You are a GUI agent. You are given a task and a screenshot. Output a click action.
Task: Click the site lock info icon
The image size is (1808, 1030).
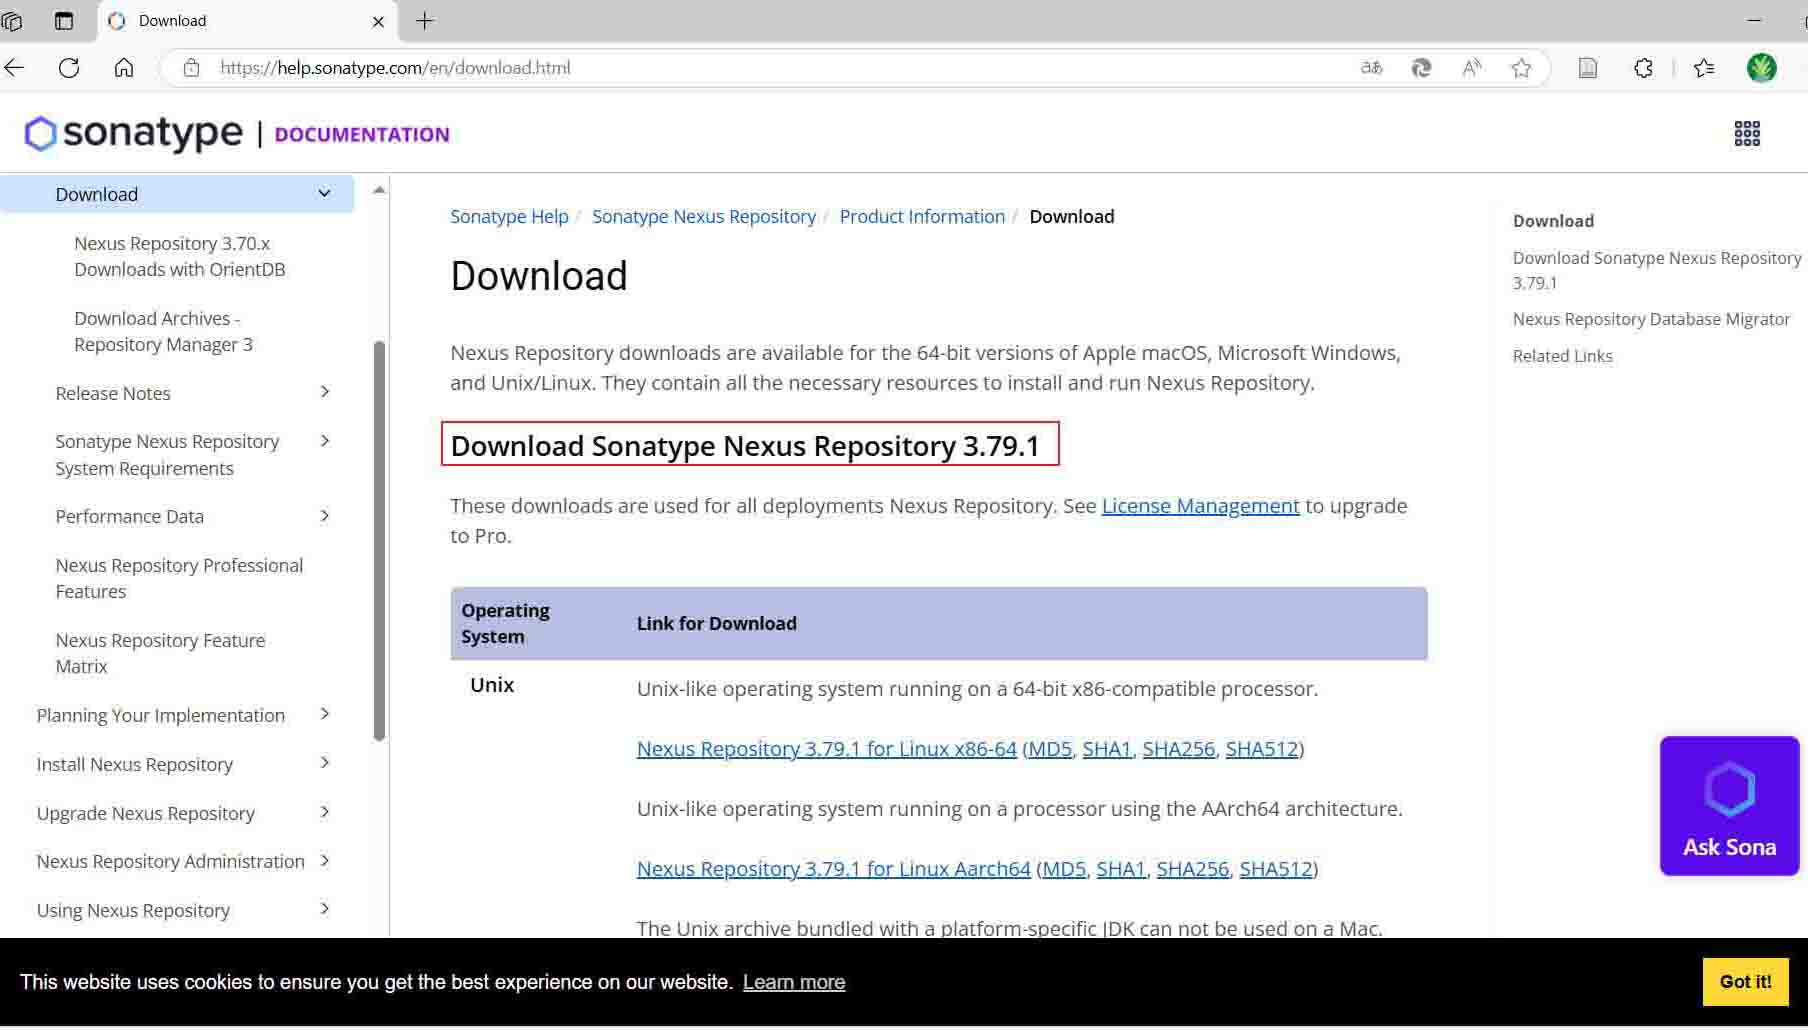(x=192, y=68)
